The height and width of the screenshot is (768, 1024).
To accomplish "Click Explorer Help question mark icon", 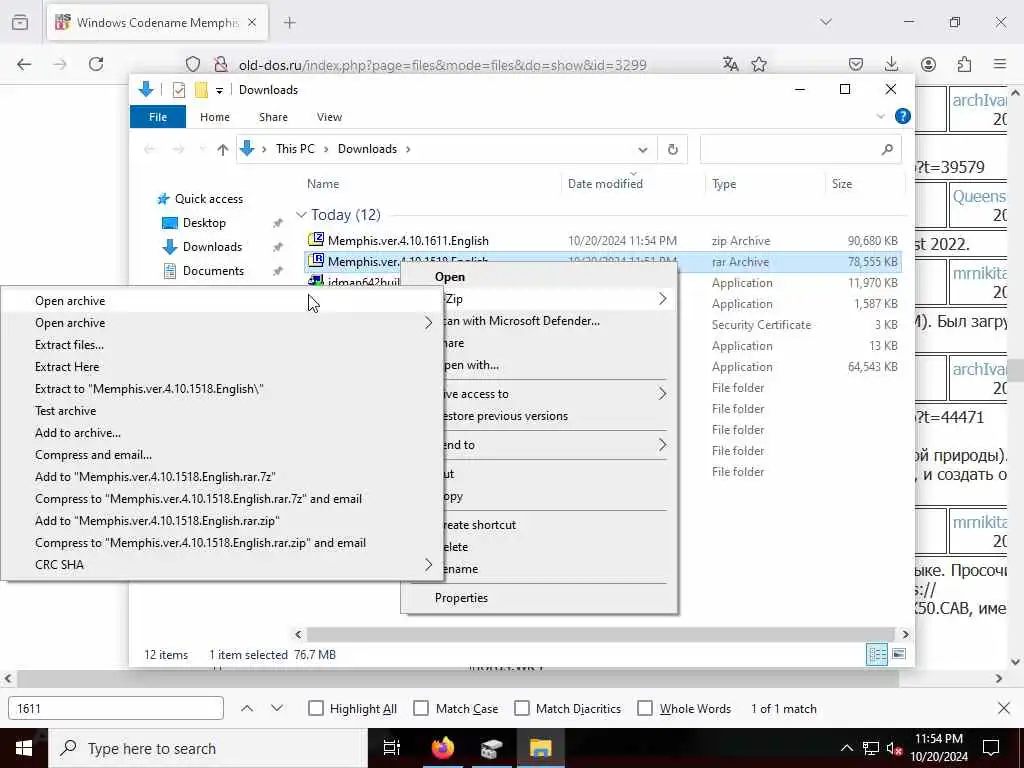I will coord(903,116).
